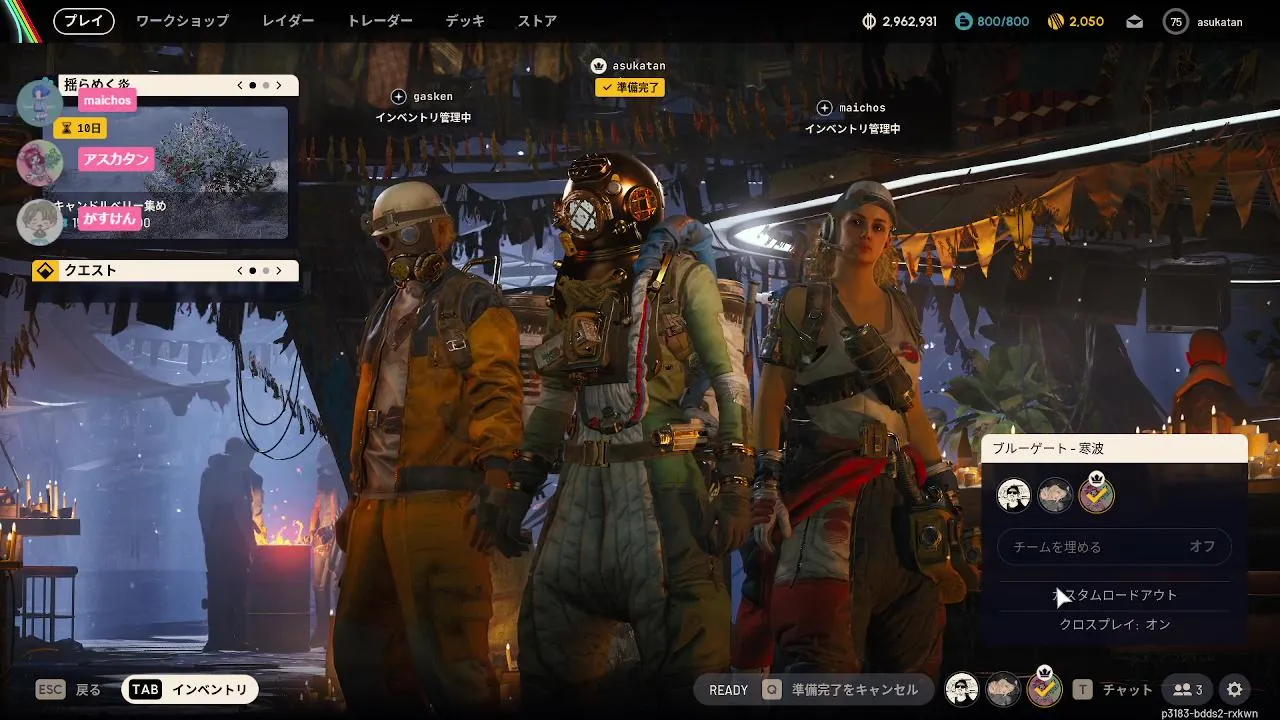This screenshot has height=720, width=1280.
Task: Click the maichos overlay avatar
Action: 40,102
